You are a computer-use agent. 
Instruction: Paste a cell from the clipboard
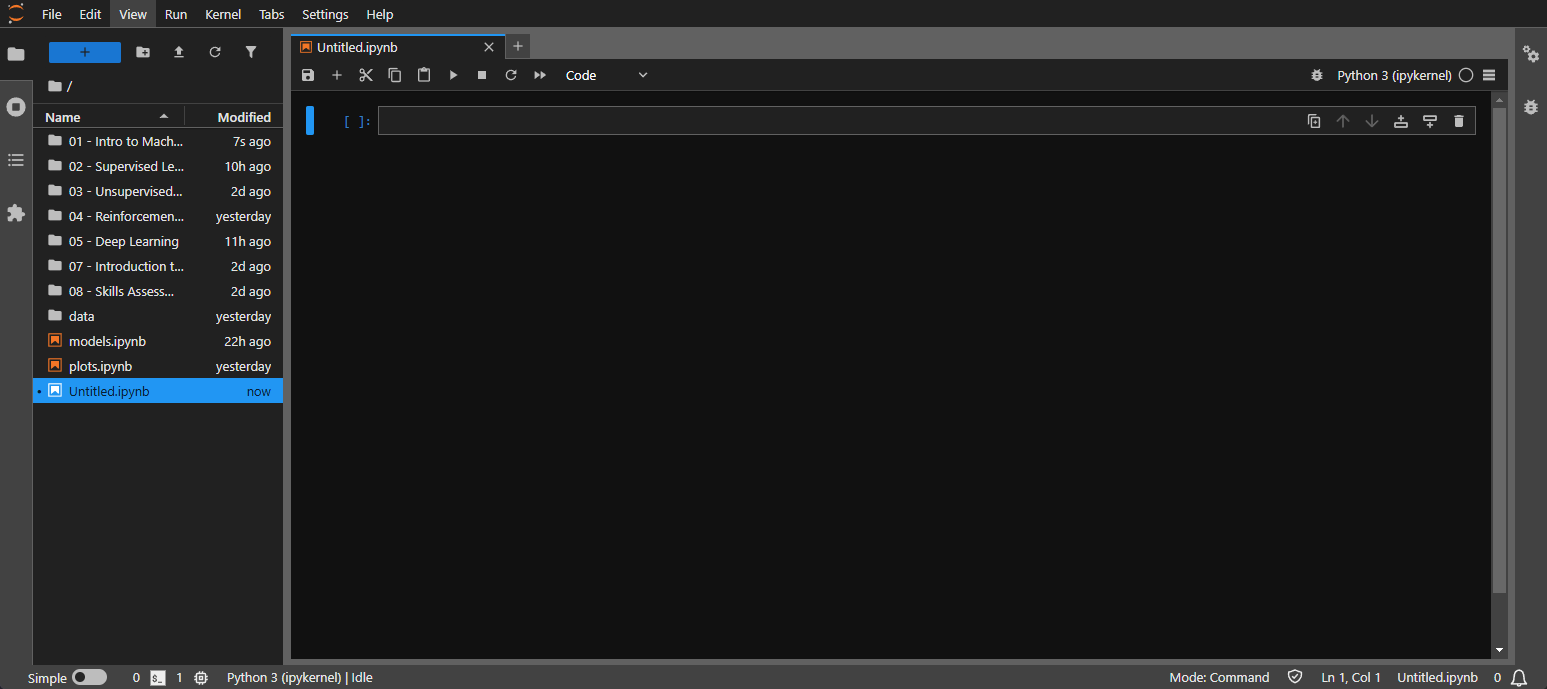tap(424, 74)
